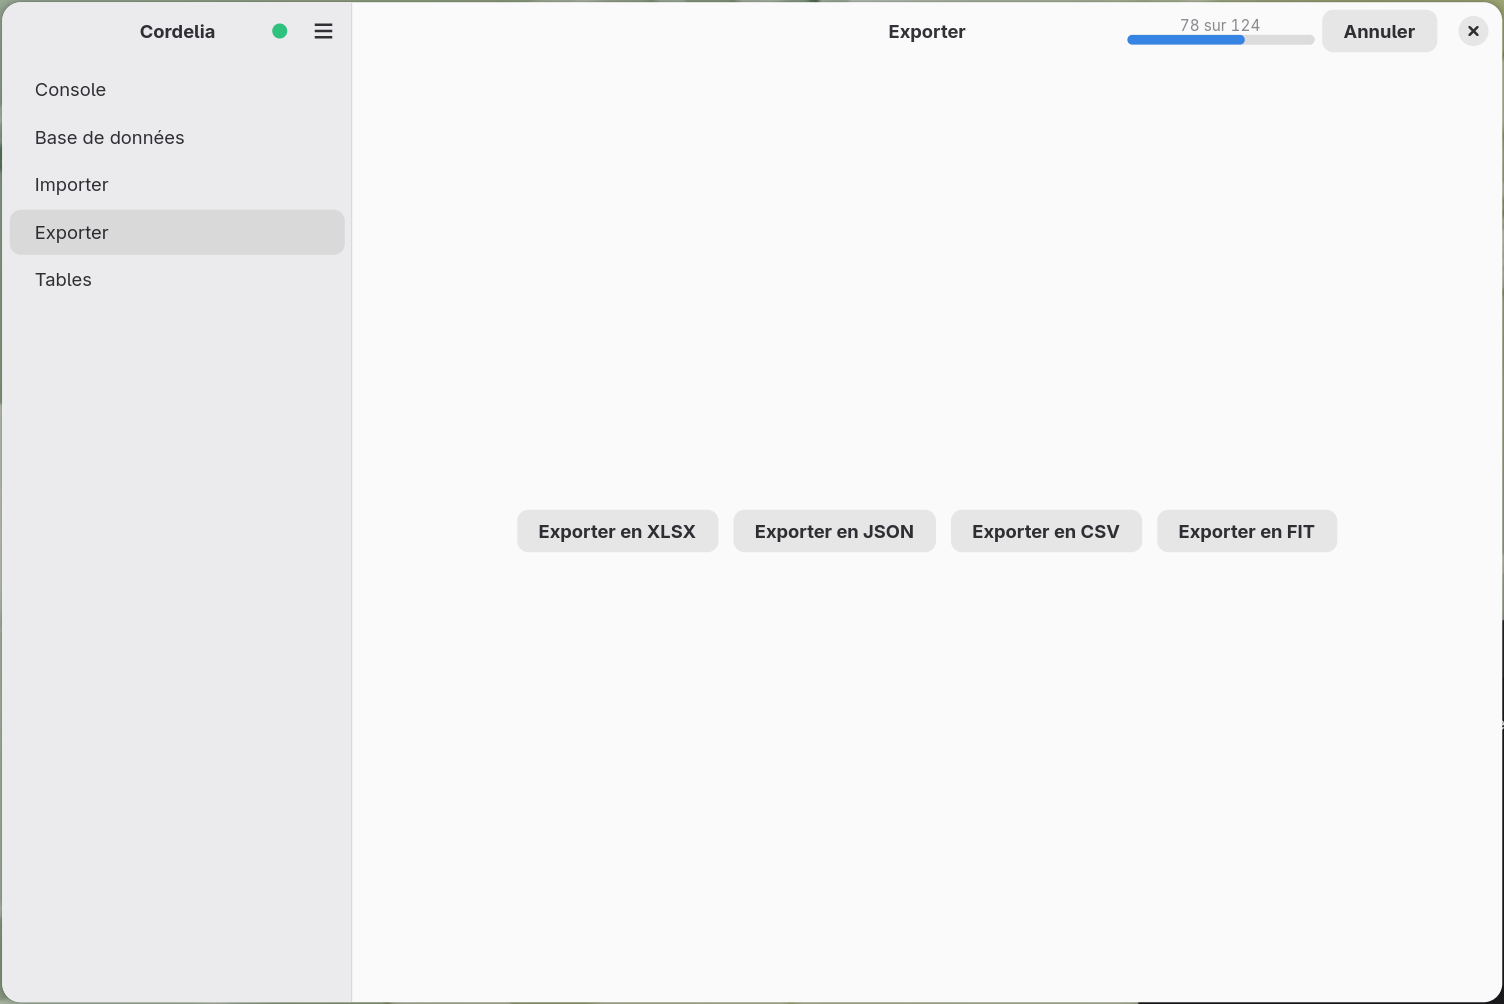Go to Base de données

point(177,137)
